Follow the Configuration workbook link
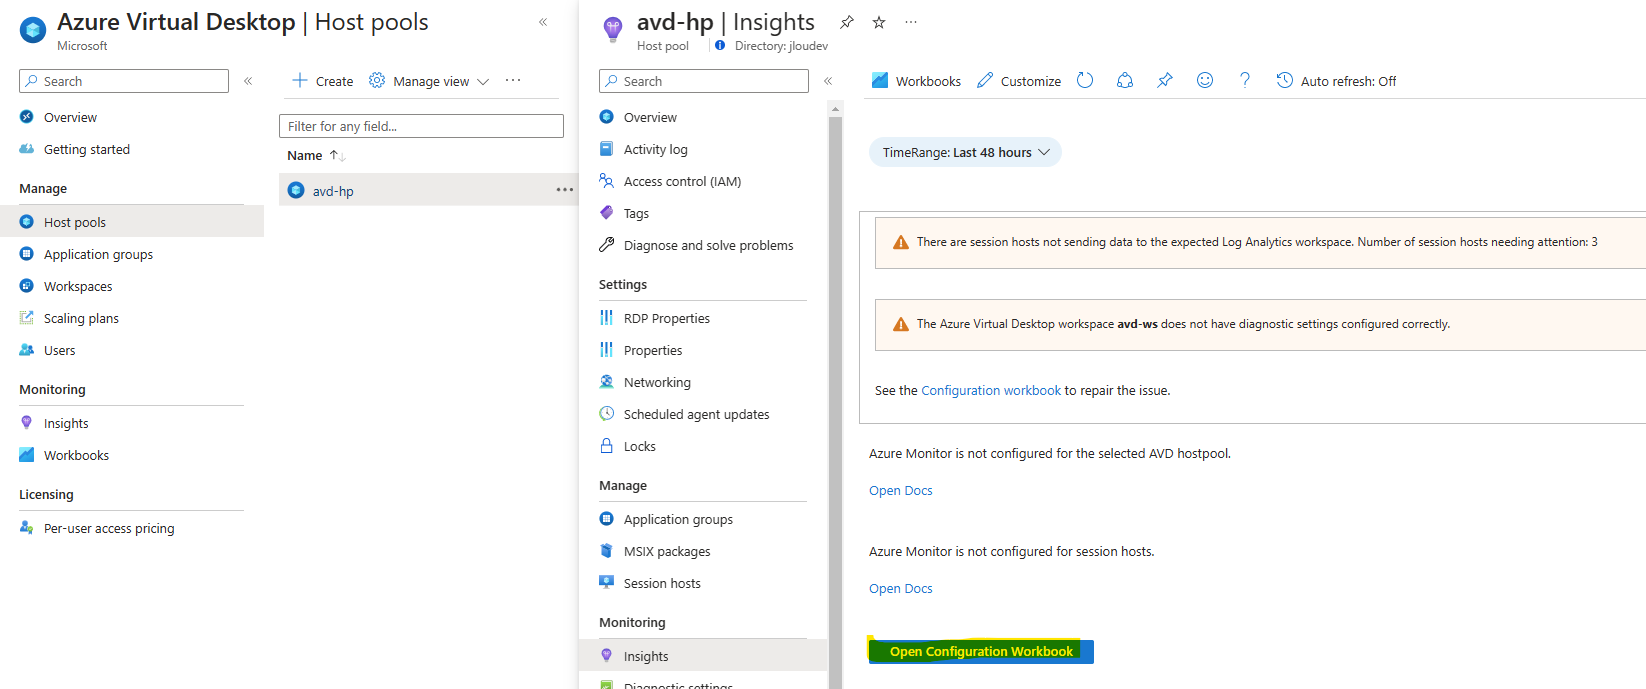The image size is (1646, 689). [990, 391]
